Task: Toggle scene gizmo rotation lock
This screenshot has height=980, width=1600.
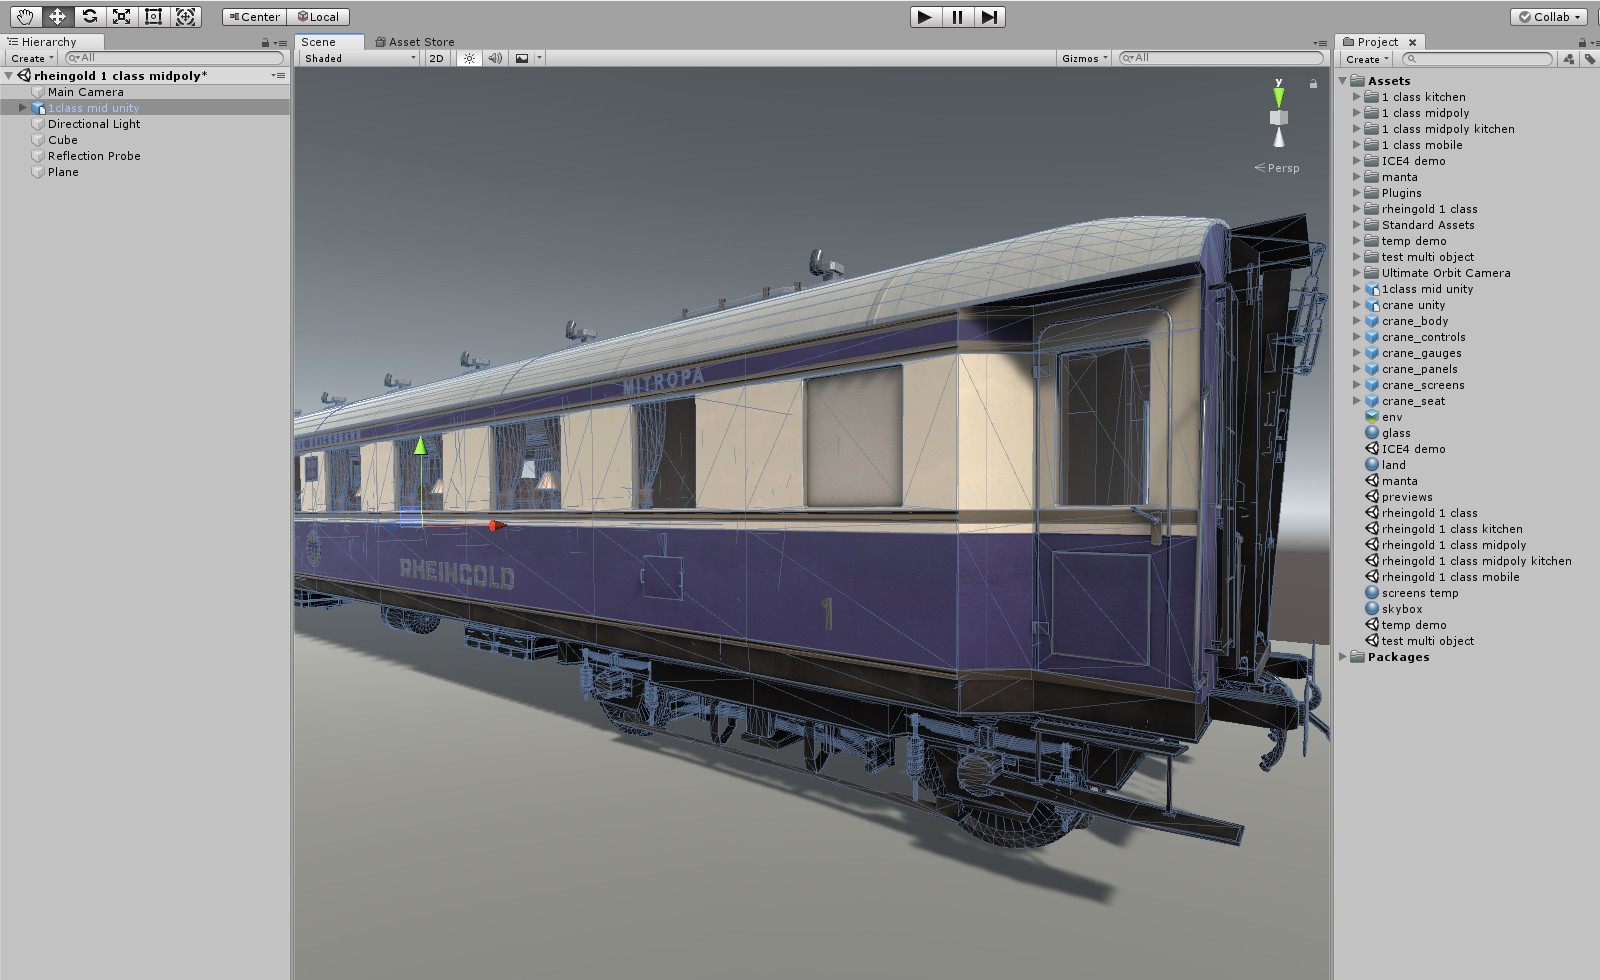Action: (x=1313, y=84)
